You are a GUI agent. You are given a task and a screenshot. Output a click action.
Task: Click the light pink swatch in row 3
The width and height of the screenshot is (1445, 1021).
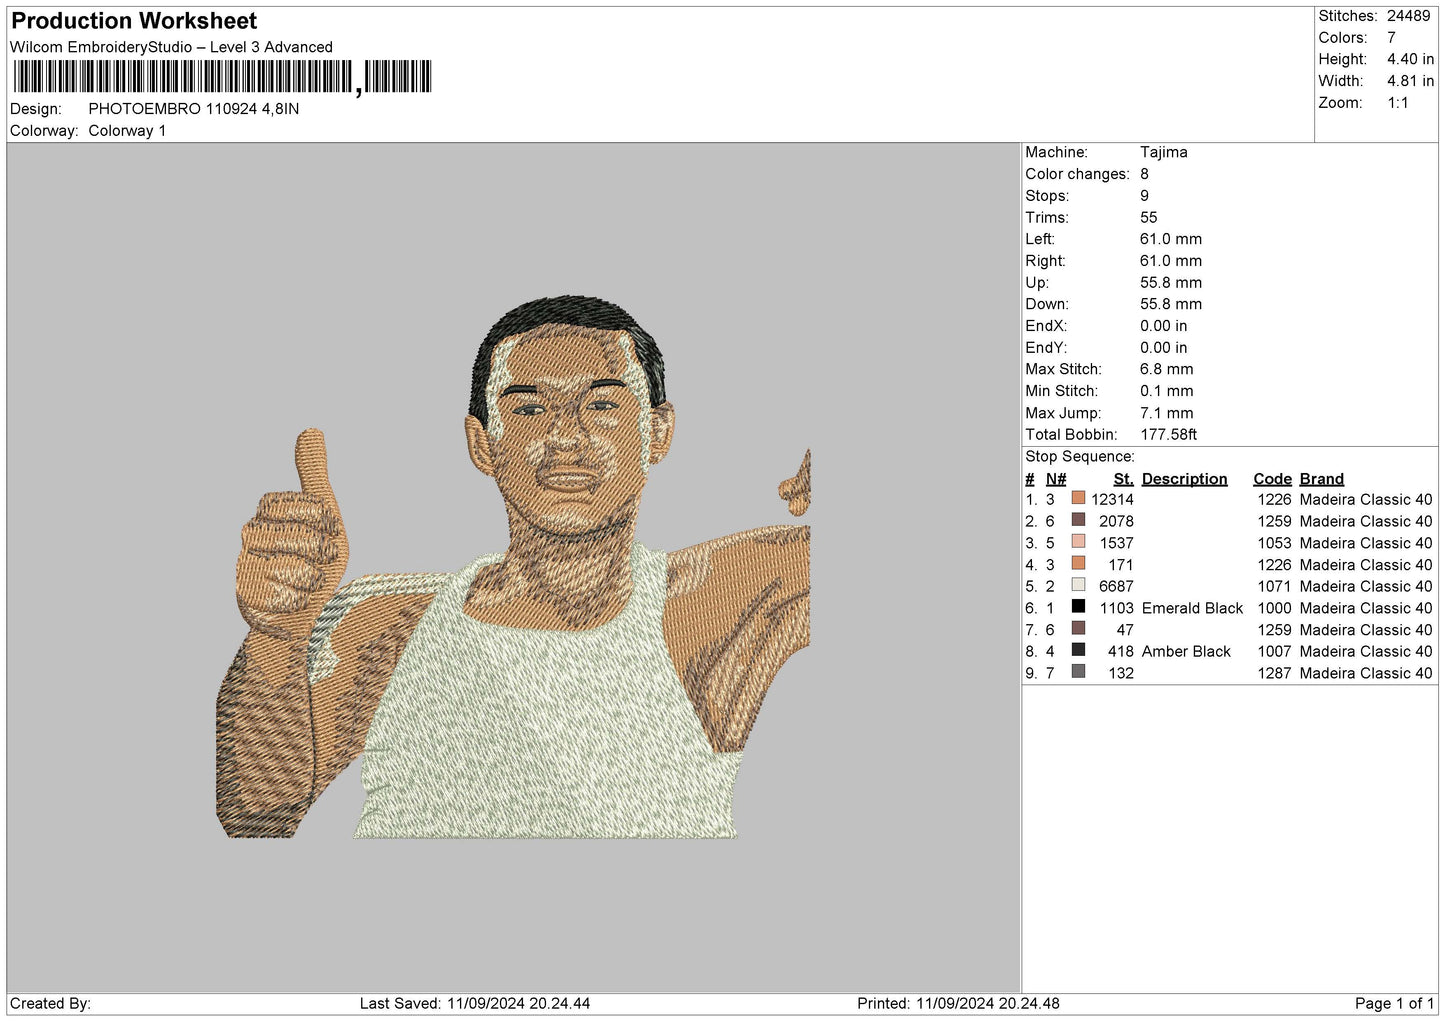[1078, 542]
